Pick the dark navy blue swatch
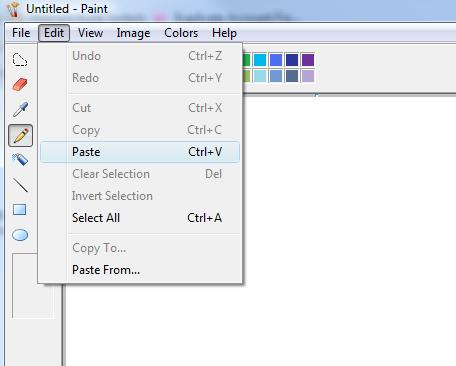This screenshot has height=366, width=456. [292, 60]
